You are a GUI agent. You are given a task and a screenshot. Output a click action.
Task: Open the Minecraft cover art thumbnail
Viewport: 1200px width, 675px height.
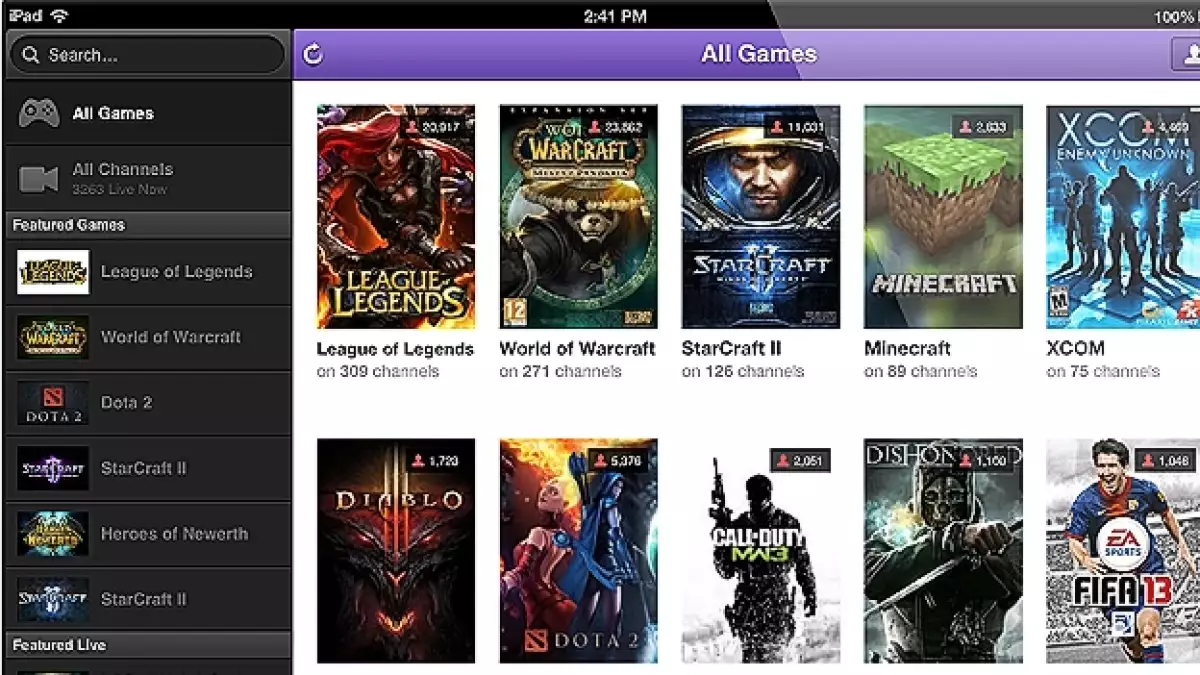click(x=943, y=217)
